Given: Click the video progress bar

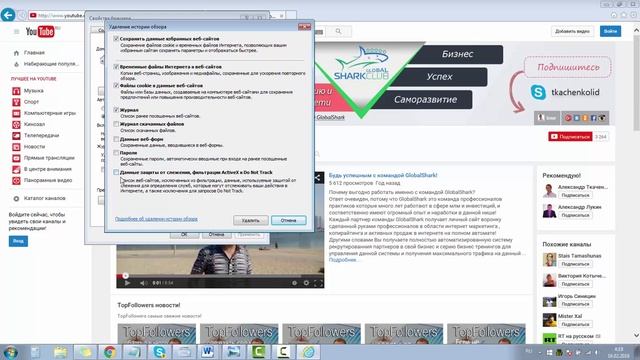Looking at the screenshot, I should [x=220, y=276].
